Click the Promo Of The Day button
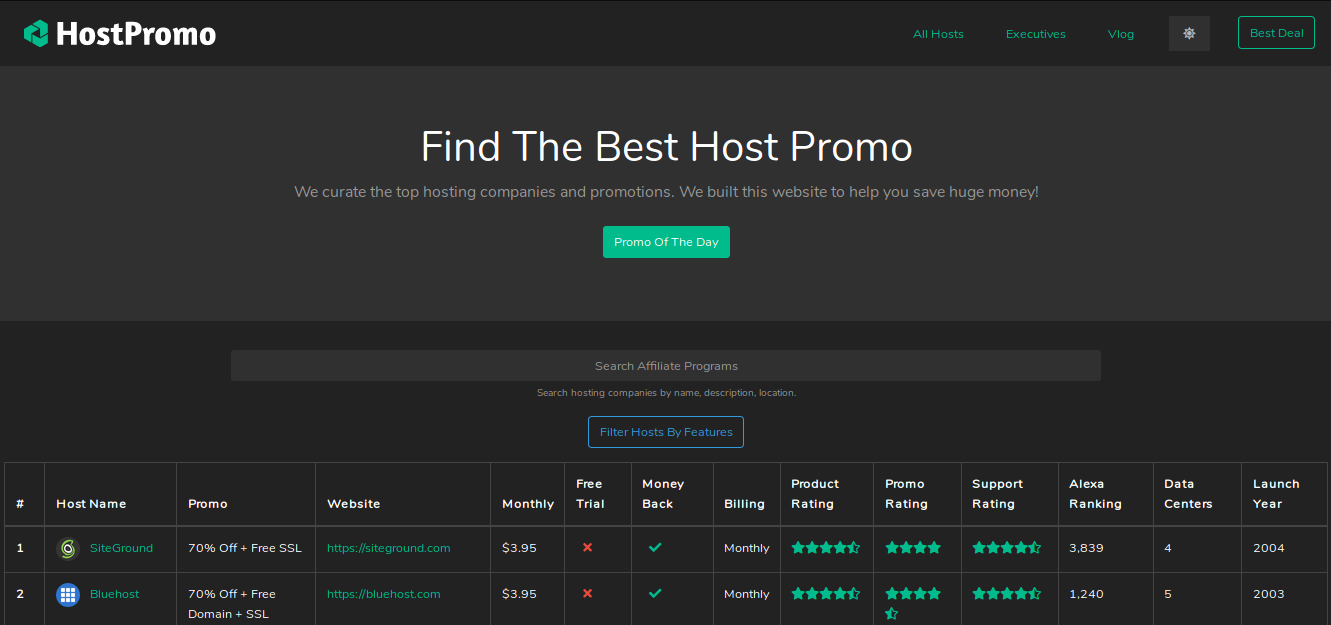 (666, 242)
